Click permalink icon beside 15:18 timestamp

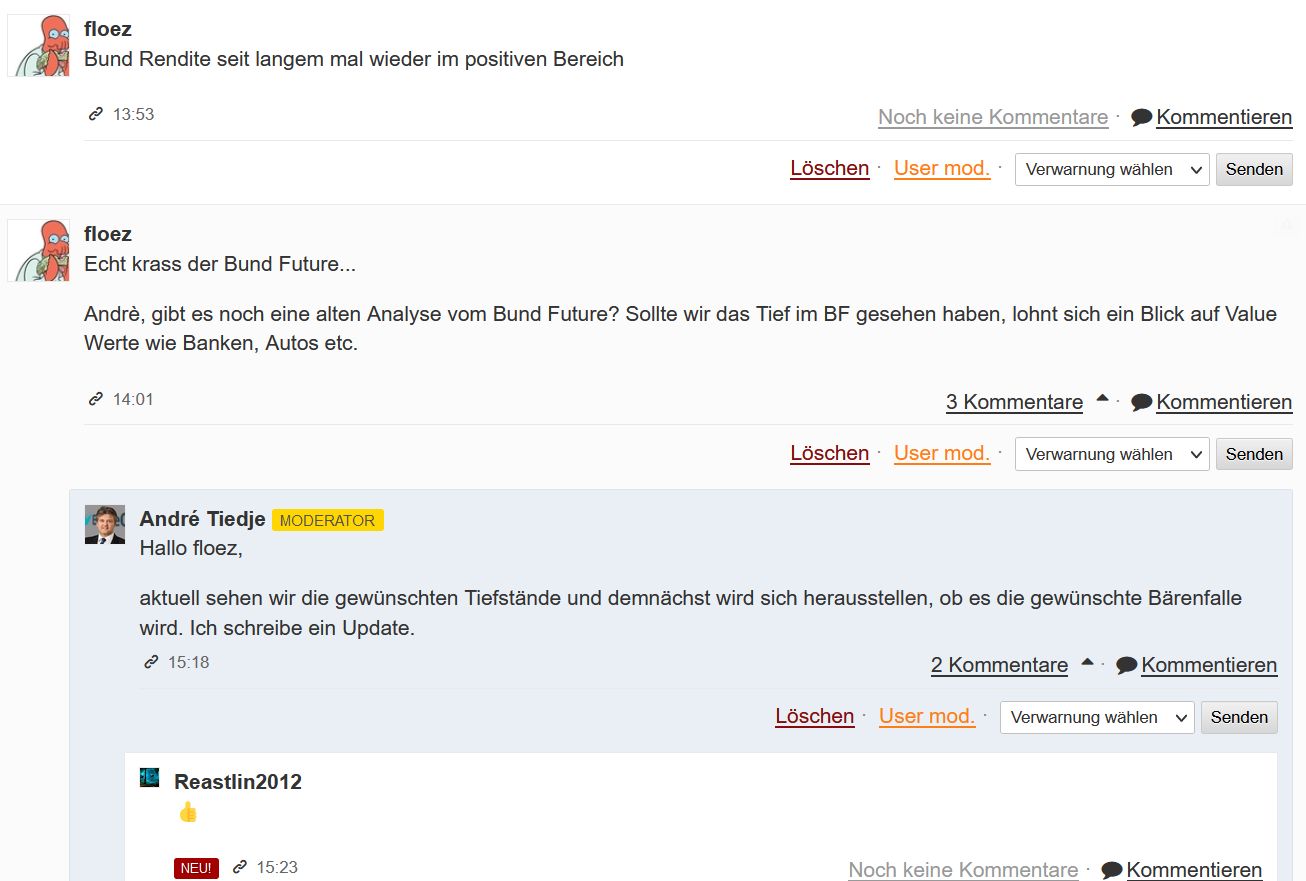(x=151, y=662)
